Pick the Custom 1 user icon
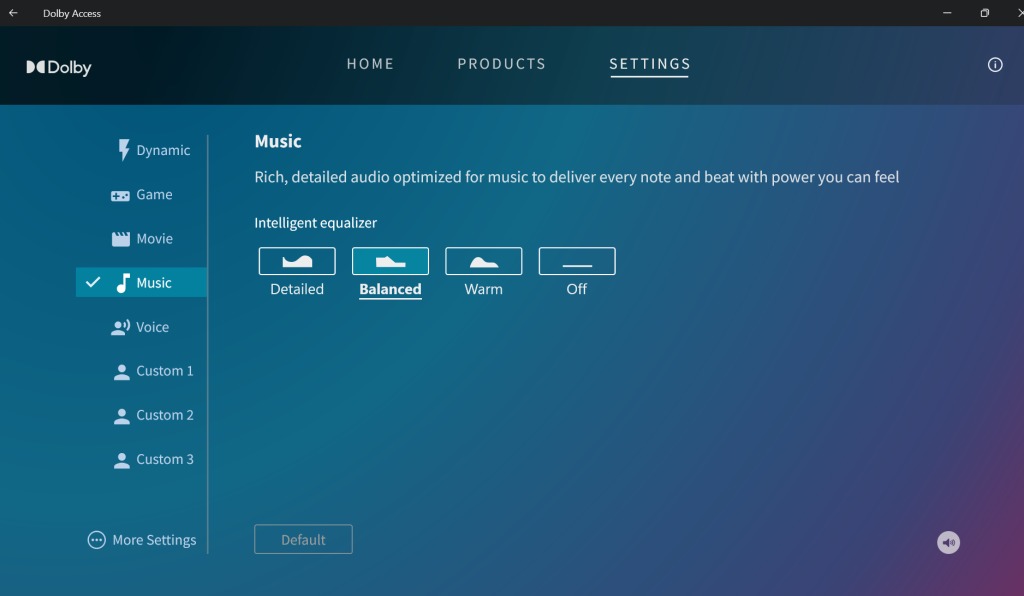The height and width of the screenshot is (596, 1024). tap(121, 372)
